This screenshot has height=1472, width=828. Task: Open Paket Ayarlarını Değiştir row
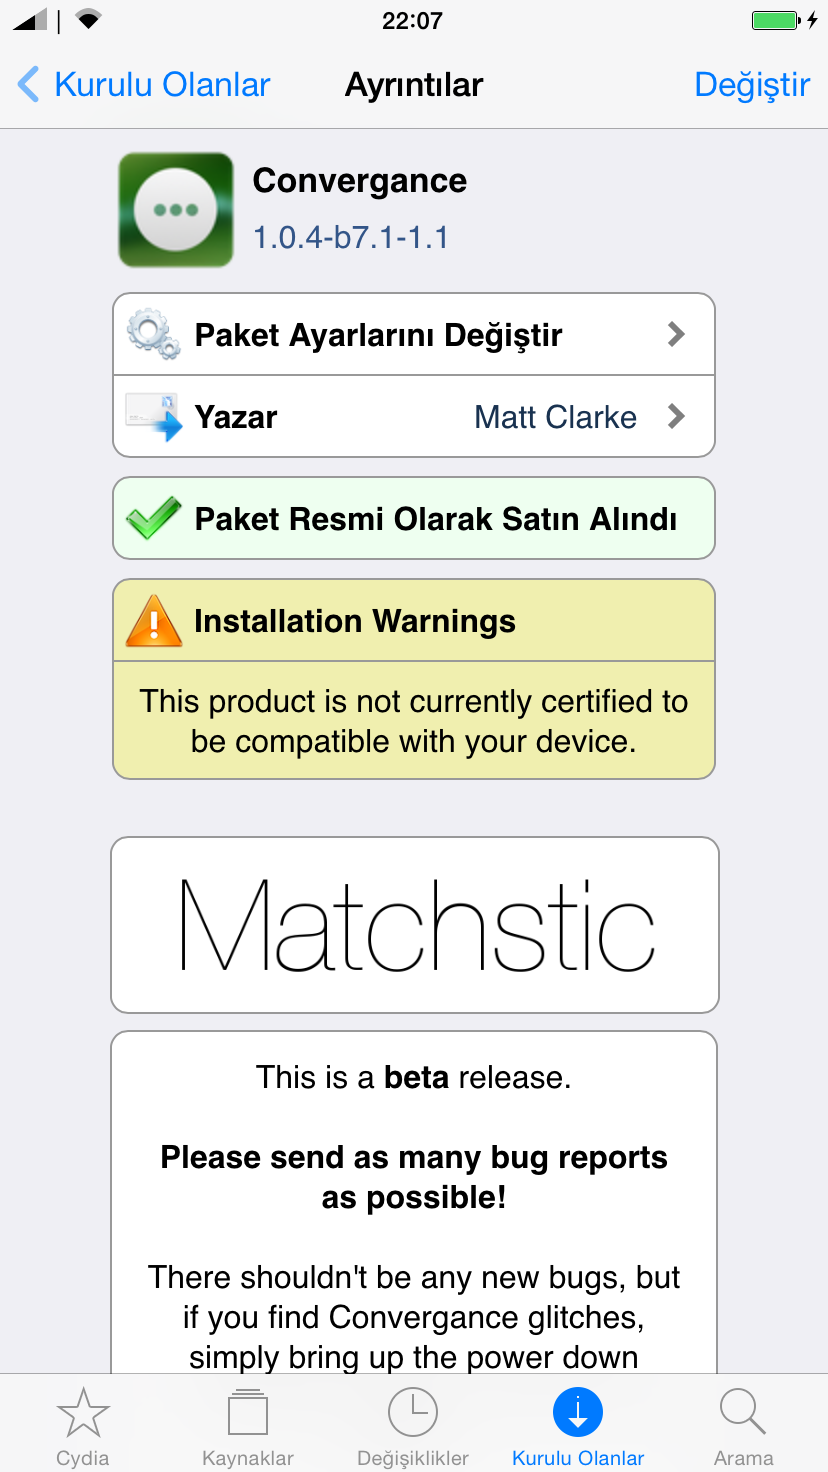coord(414,334)
